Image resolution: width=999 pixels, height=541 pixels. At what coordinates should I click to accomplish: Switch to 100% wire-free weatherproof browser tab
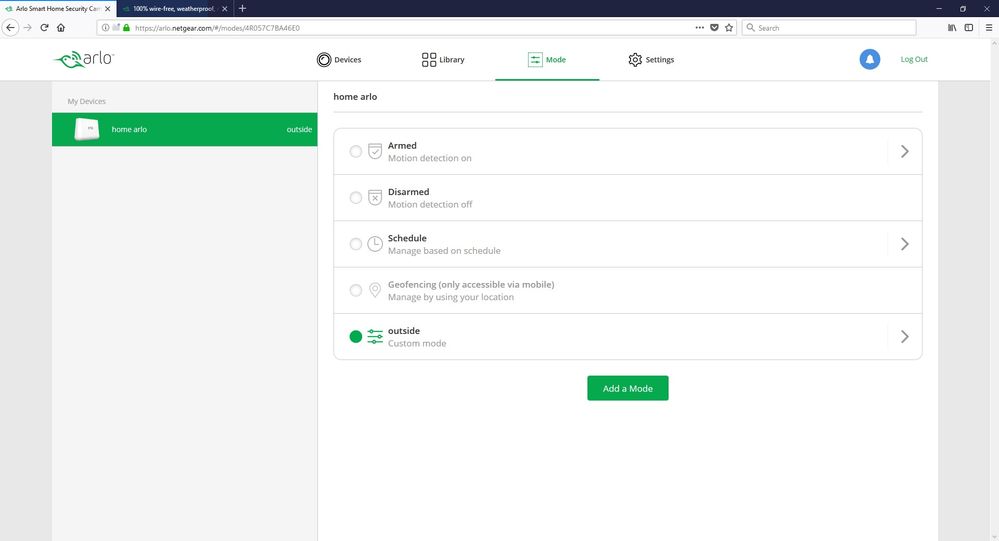[x=174, y=9]
